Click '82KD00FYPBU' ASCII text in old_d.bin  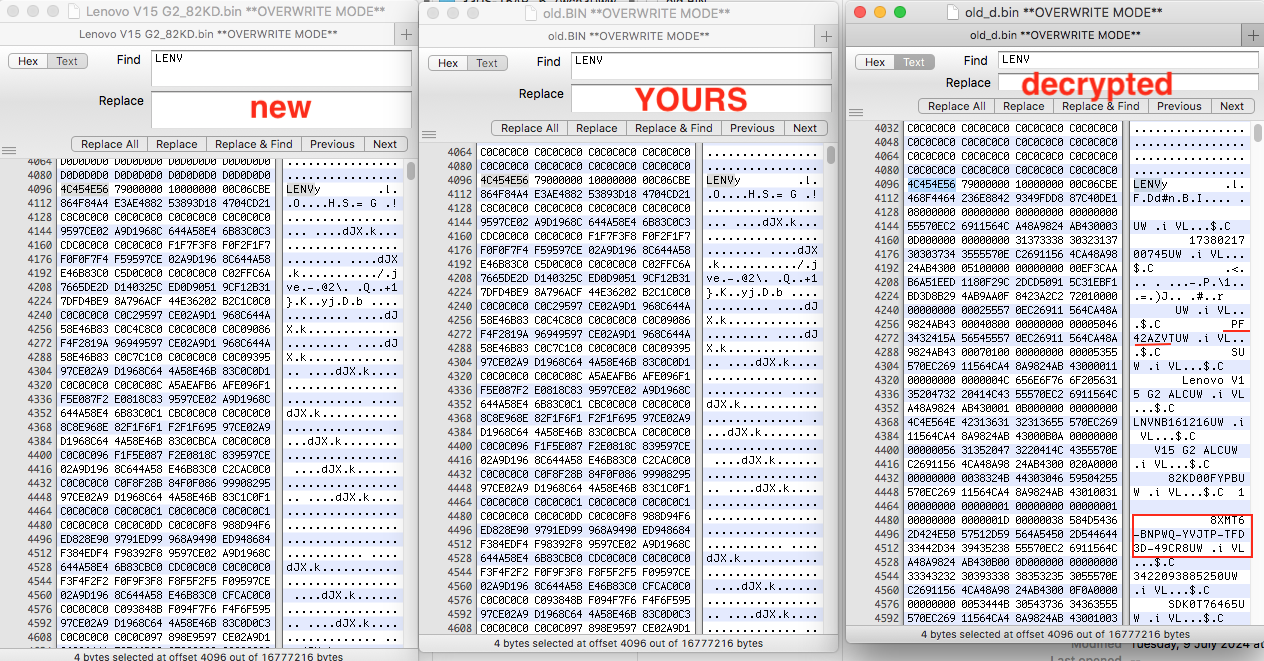[1206, 478]
